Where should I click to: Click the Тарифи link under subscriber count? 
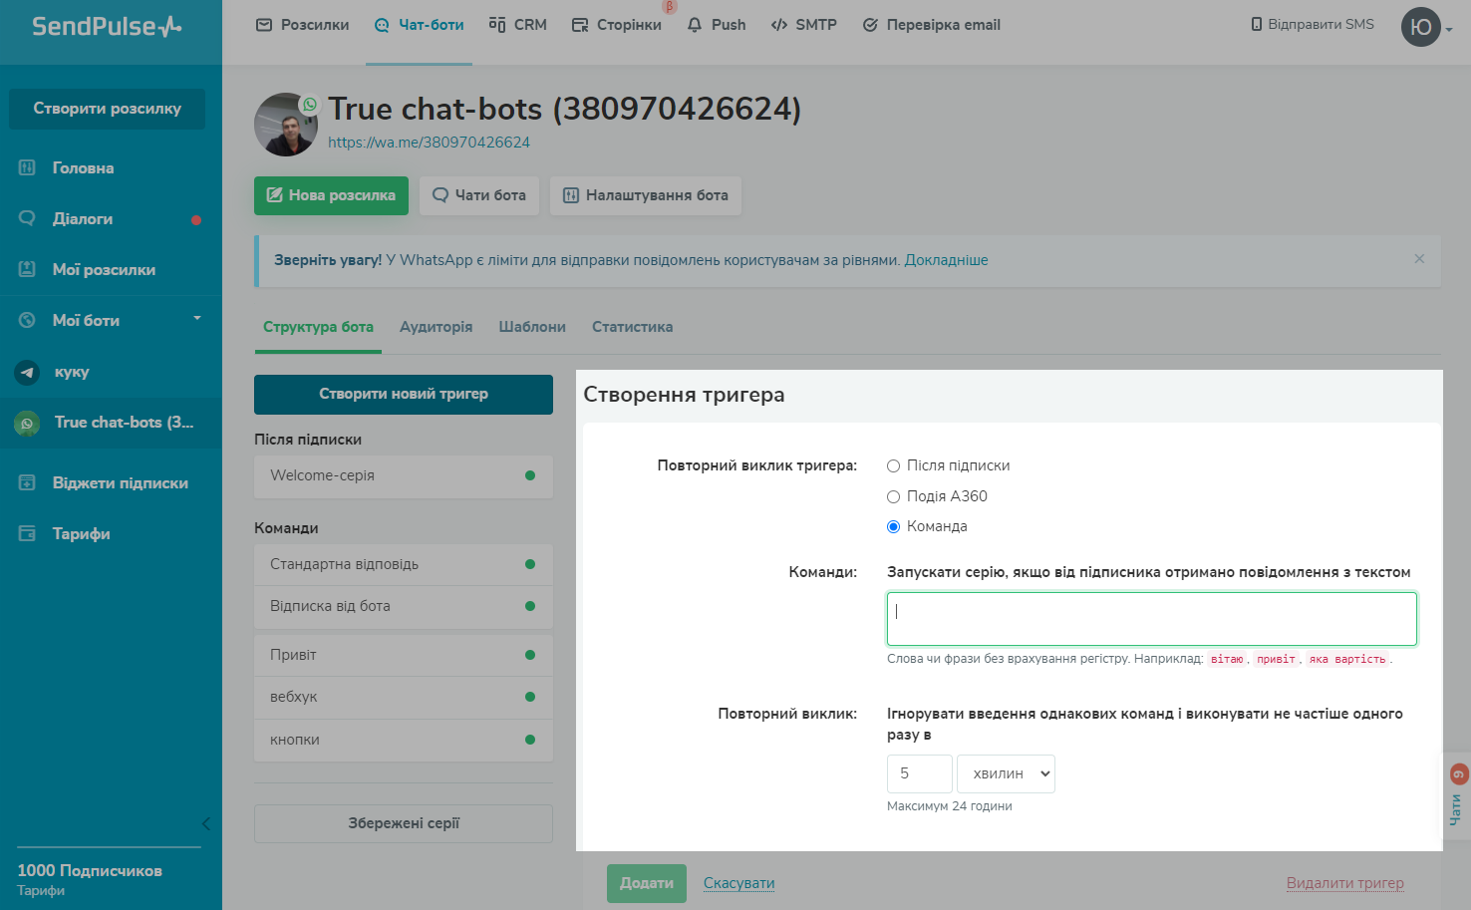pos(41,890)
